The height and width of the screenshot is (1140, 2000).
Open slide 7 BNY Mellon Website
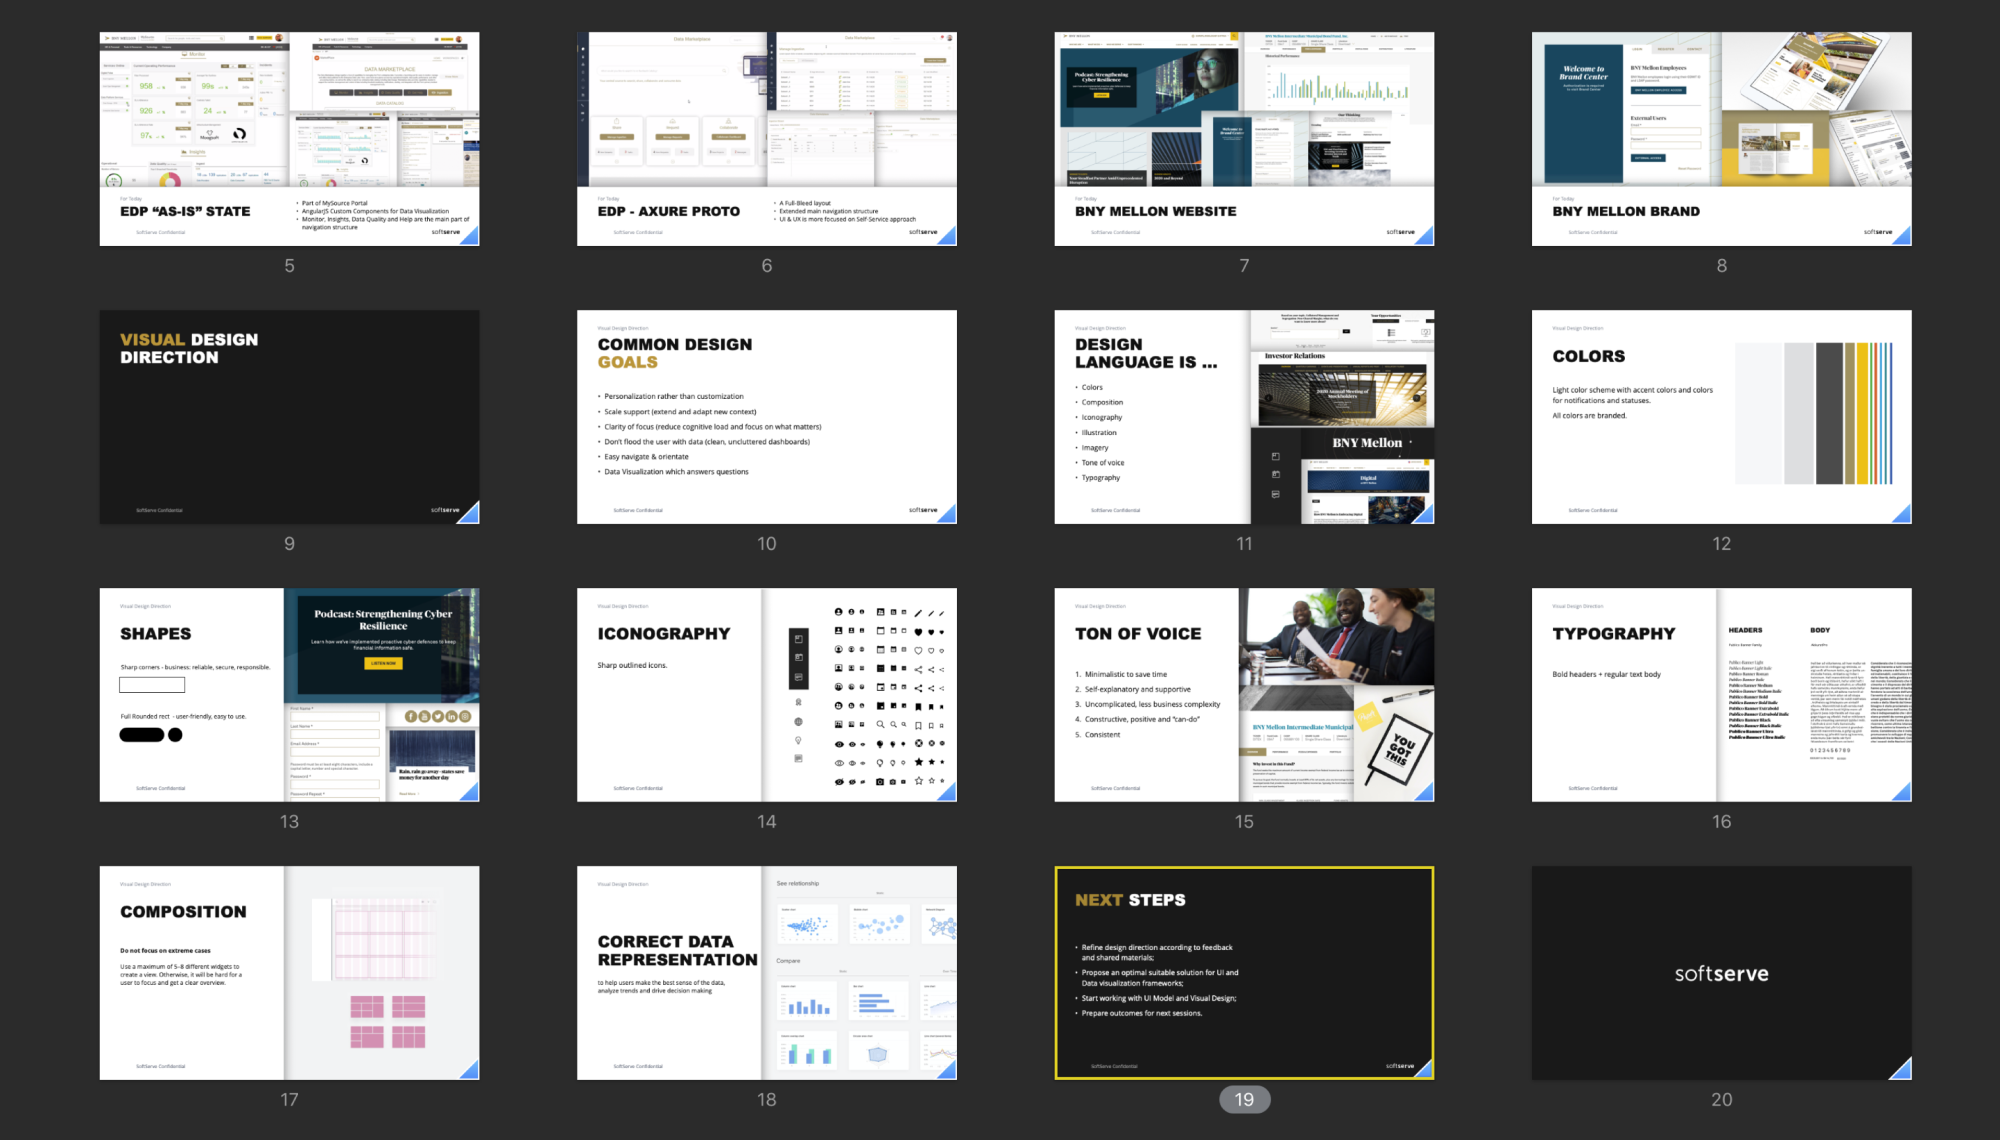click(1244, 138)
